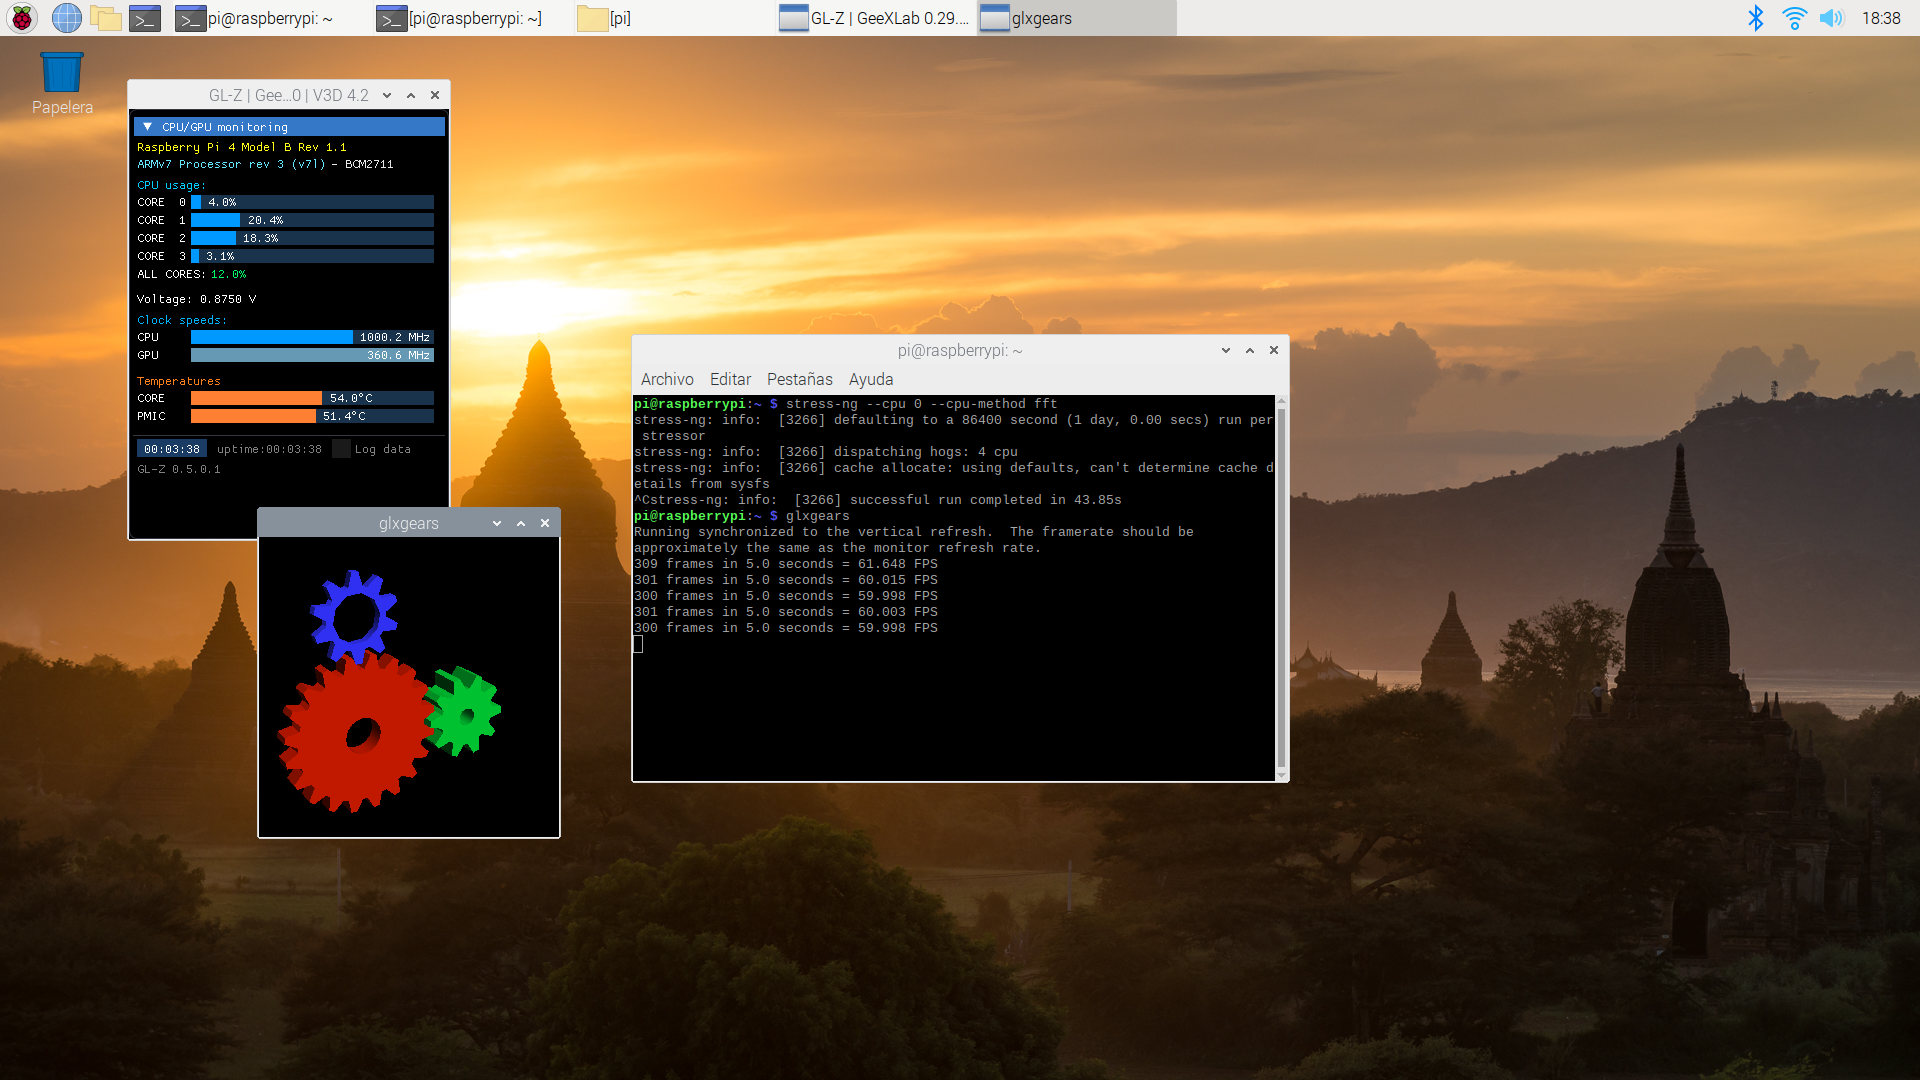Open the Archivo menu

(667, 380)
